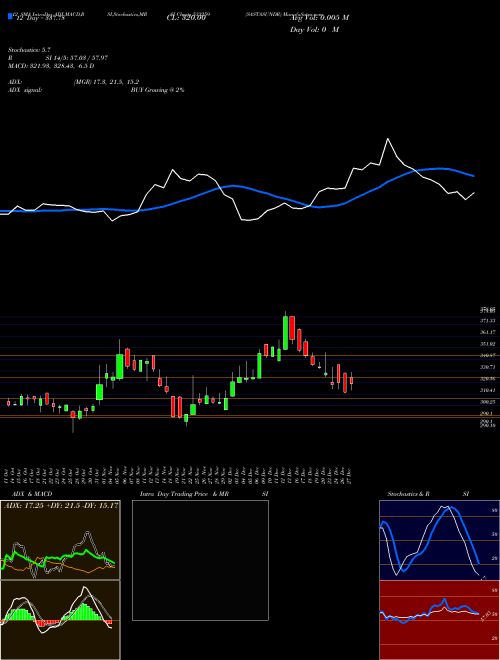Click the 300.25 price axis label
Image resolution: width=500 pixels, height=660 pixels.
coord(487,402)
